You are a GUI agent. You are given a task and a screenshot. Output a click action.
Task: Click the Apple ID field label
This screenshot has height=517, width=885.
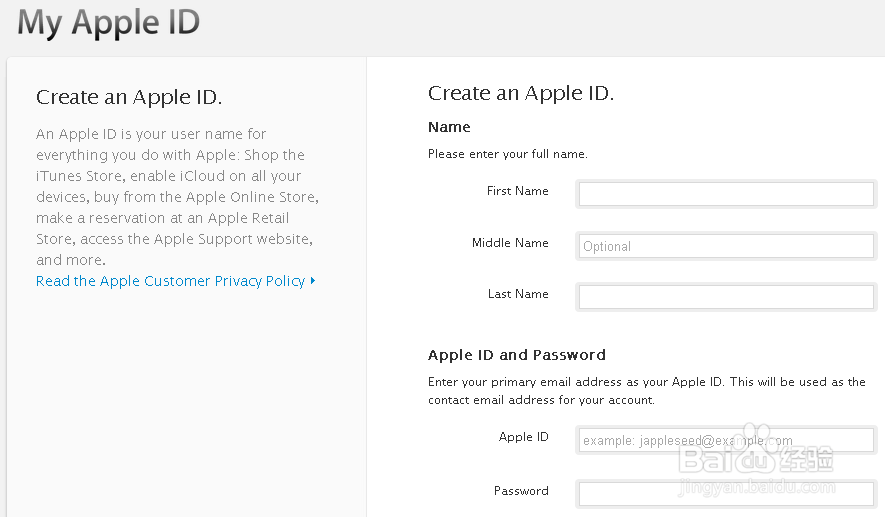click(x=523, y=437)
